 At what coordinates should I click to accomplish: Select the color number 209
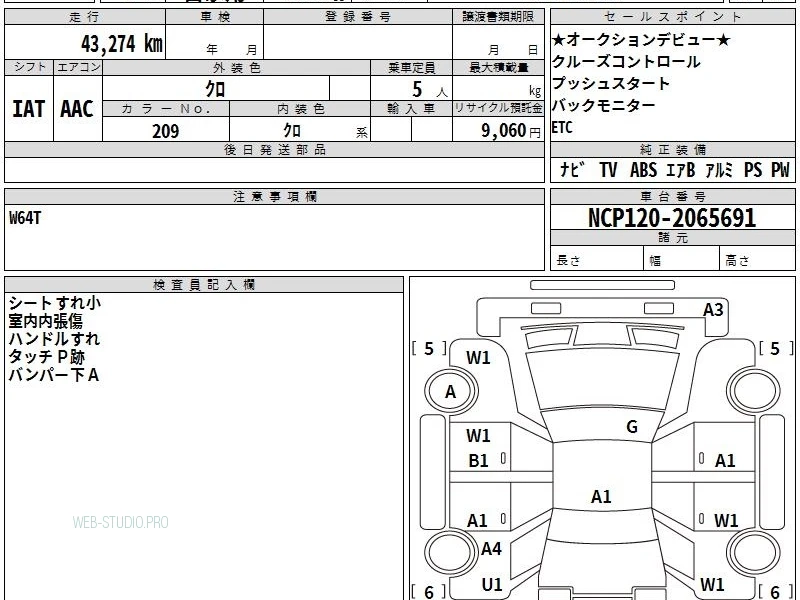[166, 131]
